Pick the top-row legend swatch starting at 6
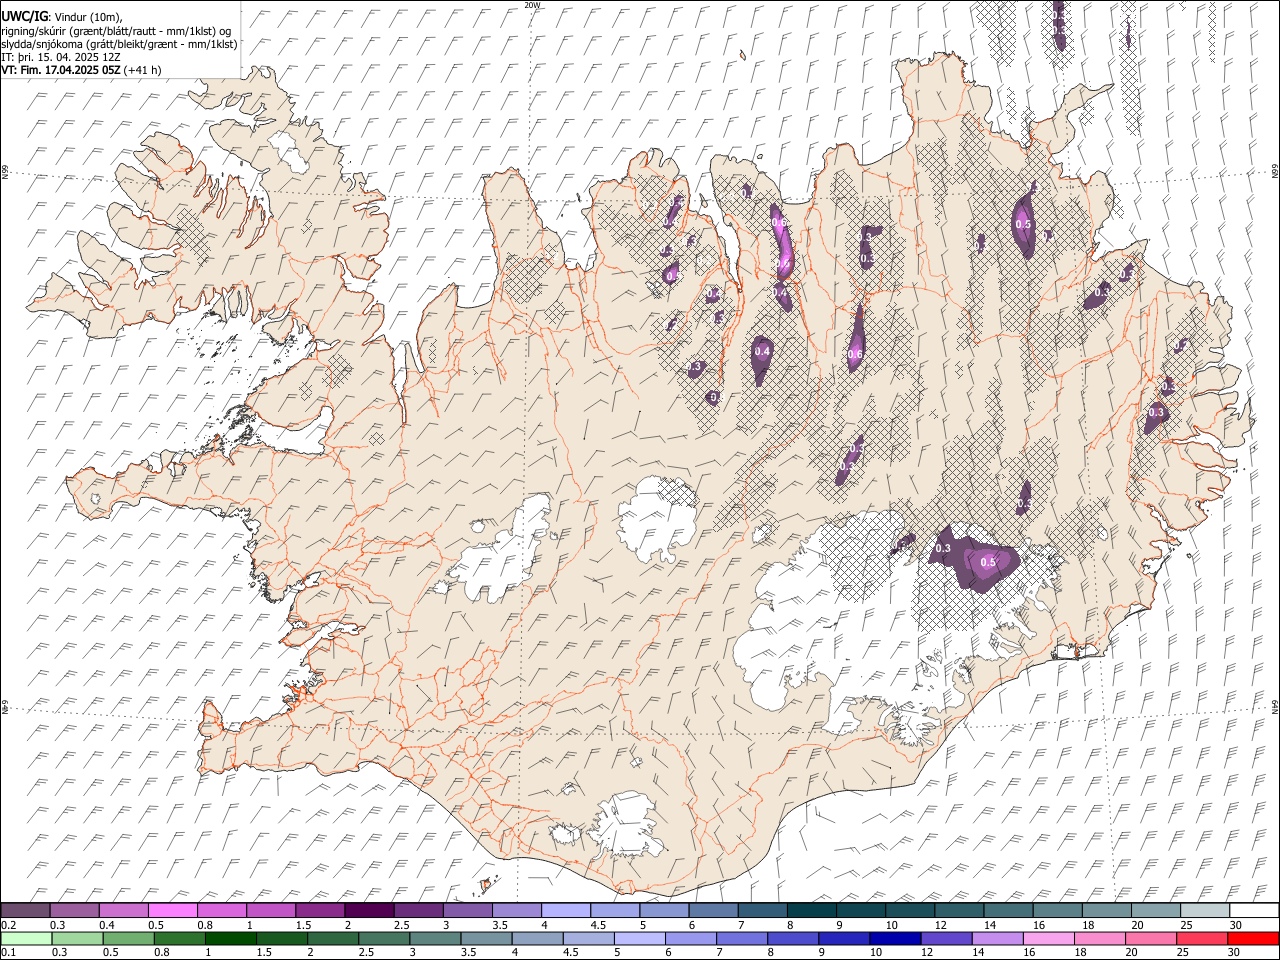The width and height of the screenshot is (1280, 960). tap(713, 910)
